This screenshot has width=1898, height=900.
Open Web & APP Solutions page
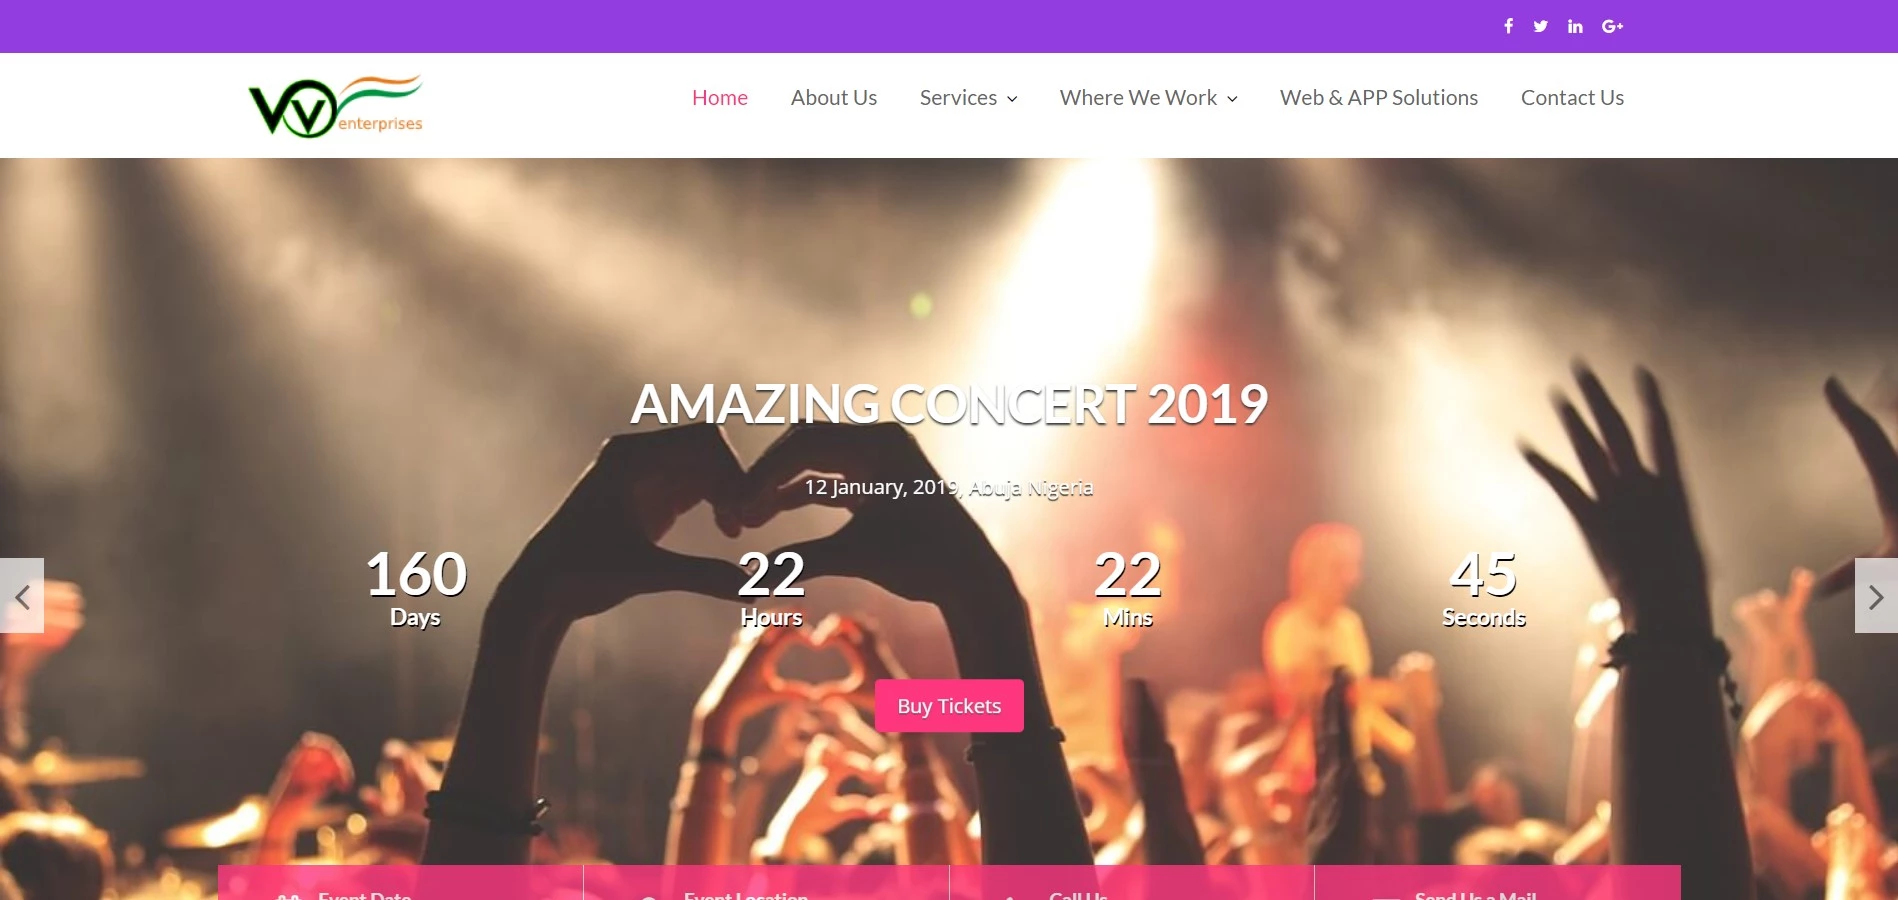1379,98
